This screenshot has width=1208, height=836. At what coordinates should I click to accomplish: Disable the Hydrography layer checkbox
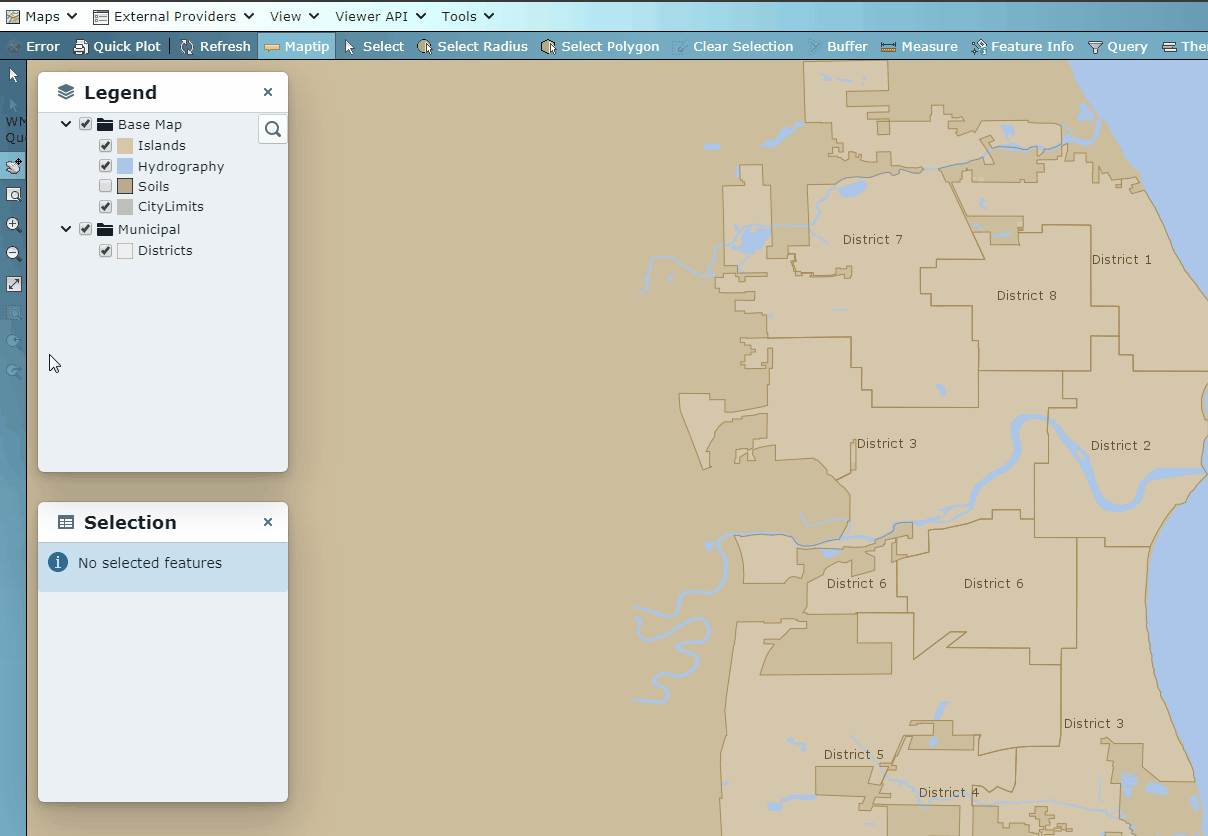point(105,166)
